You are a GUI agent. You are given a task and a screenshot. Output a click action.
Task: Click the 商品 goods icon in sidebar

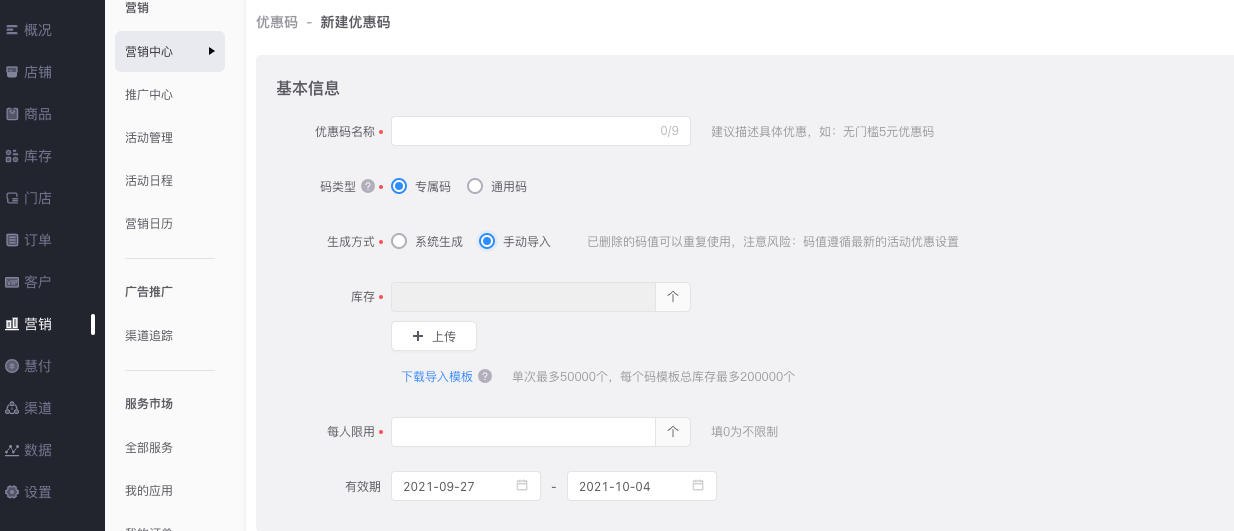click(x=12, y=114)
